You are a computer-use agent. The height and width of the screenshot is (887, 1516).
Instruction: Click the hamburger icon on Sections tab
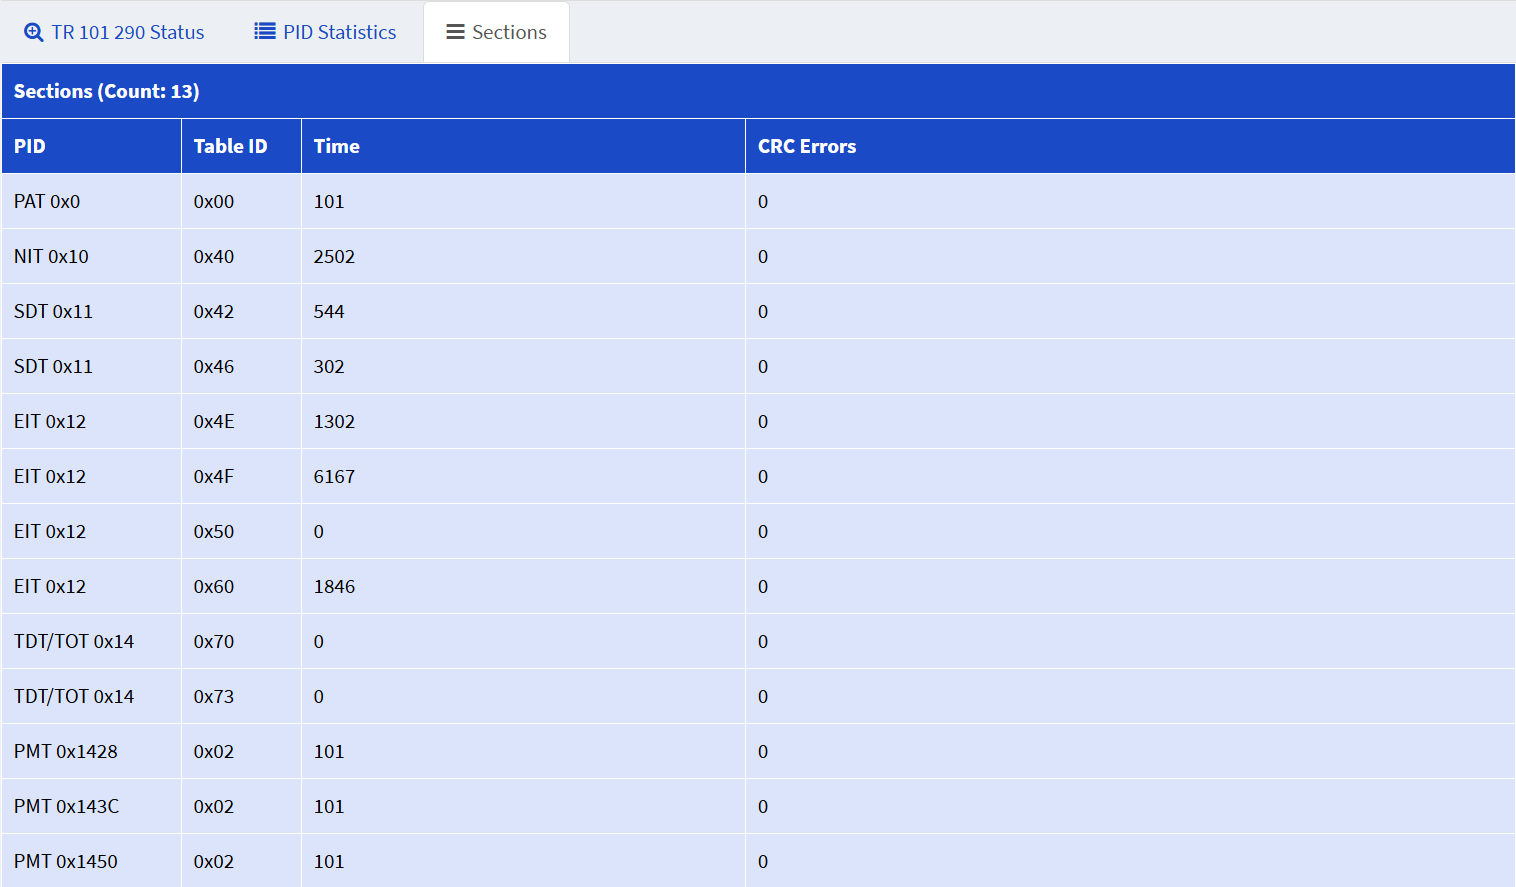point(456,32)
